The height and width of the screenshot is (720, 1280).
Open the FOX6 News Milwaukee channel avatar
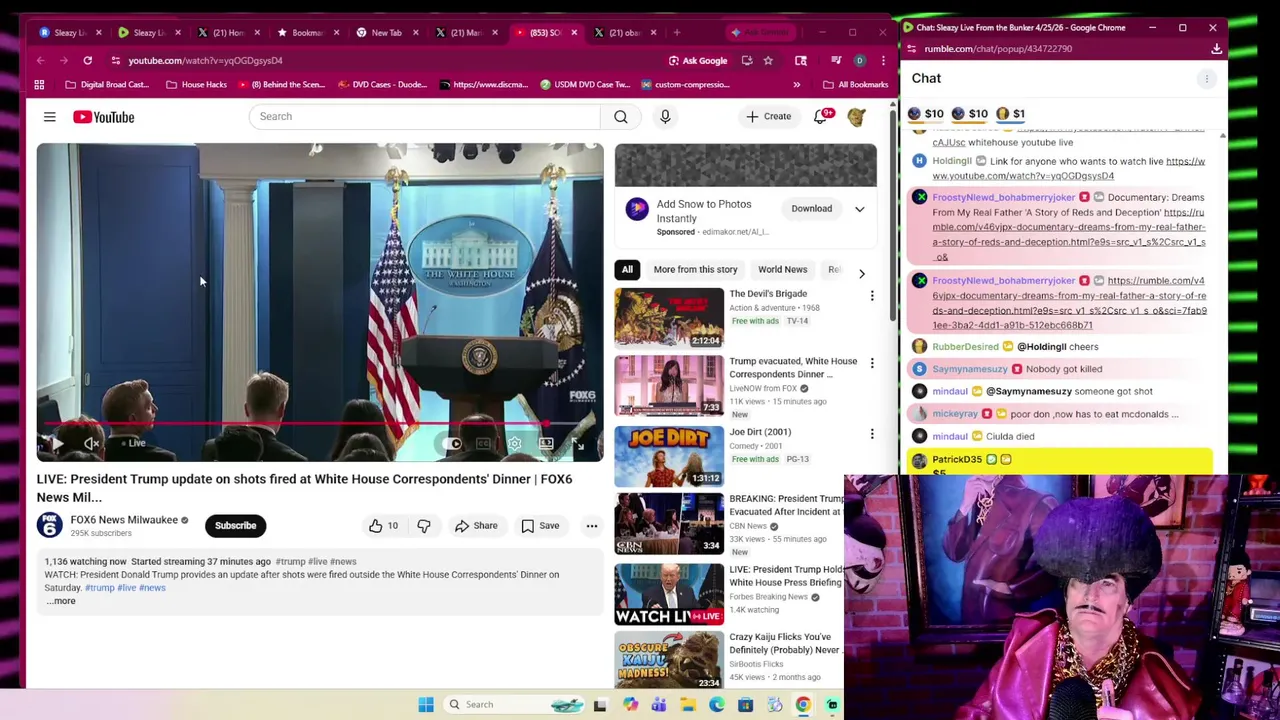click(49, 526)
